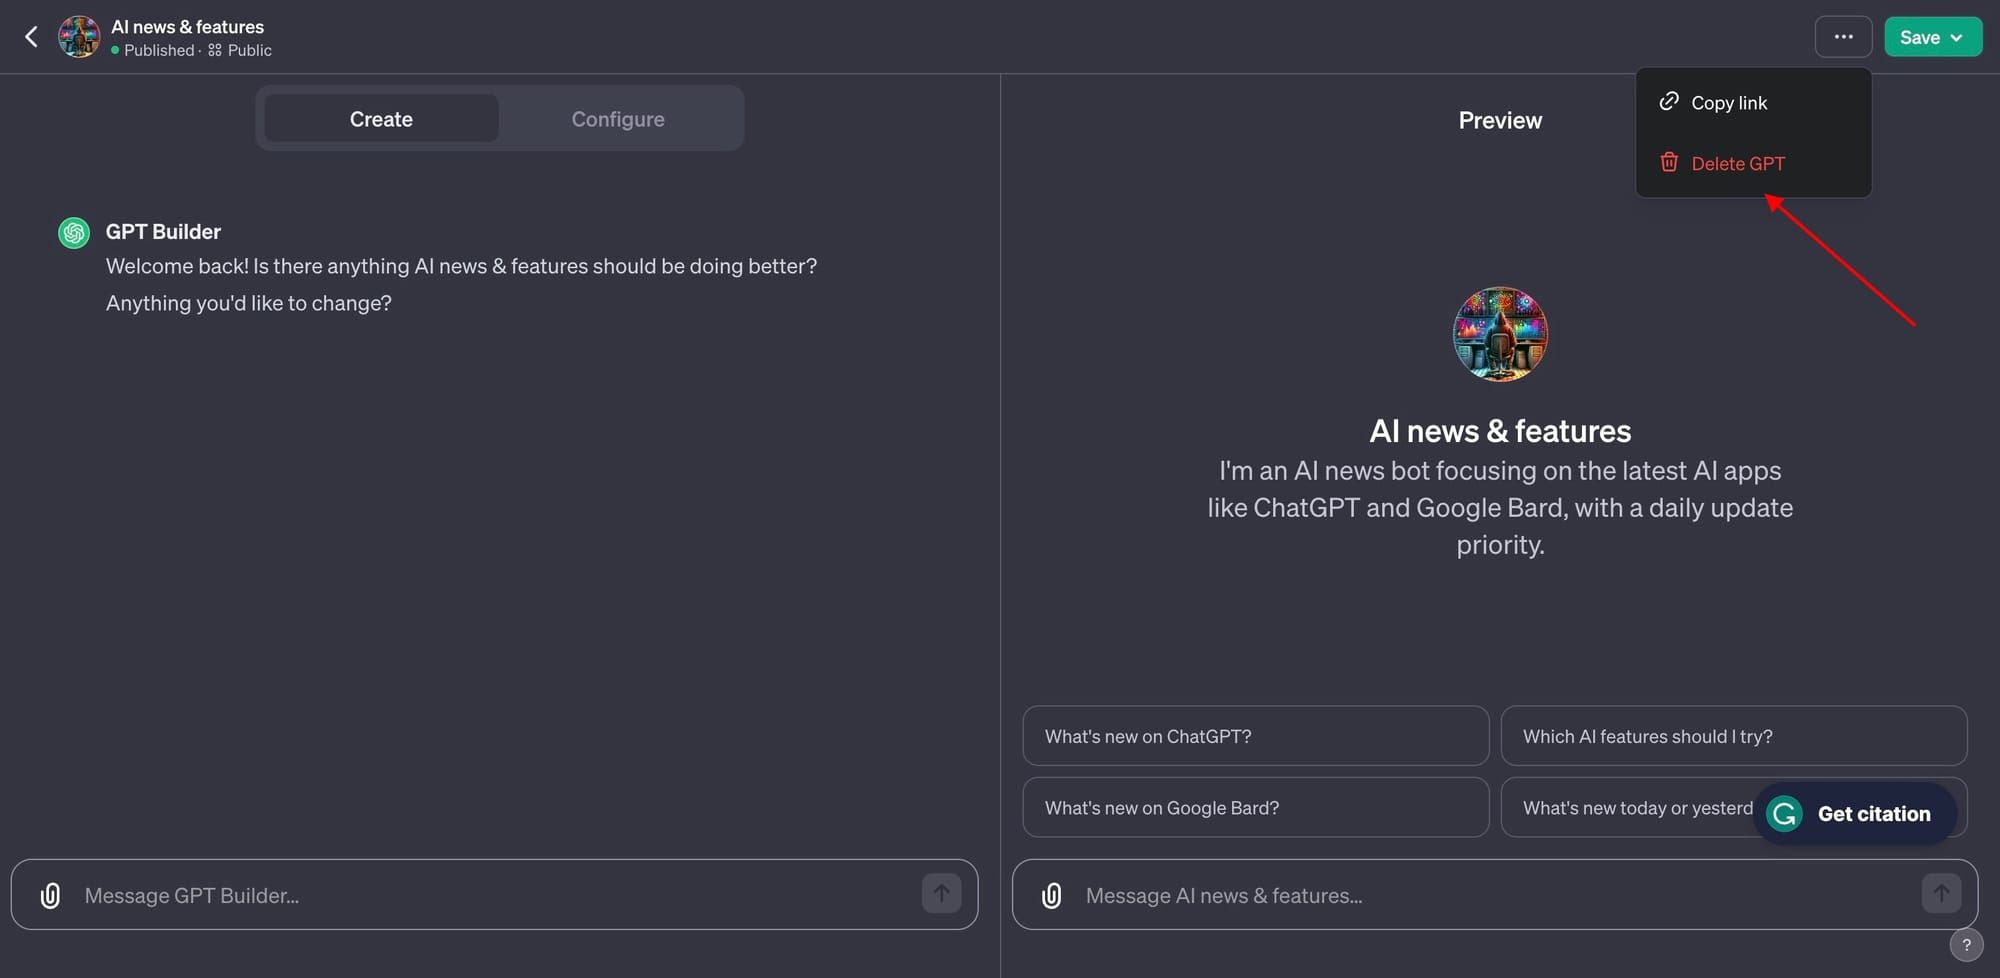Select Delete GPT from the menu

coord(1738,163)
